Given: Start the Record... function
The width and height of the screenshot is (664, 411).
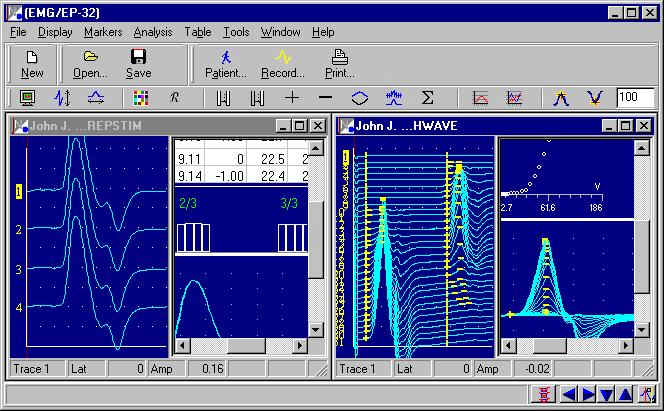Looking at the screenshot, I should click(282, 64).
